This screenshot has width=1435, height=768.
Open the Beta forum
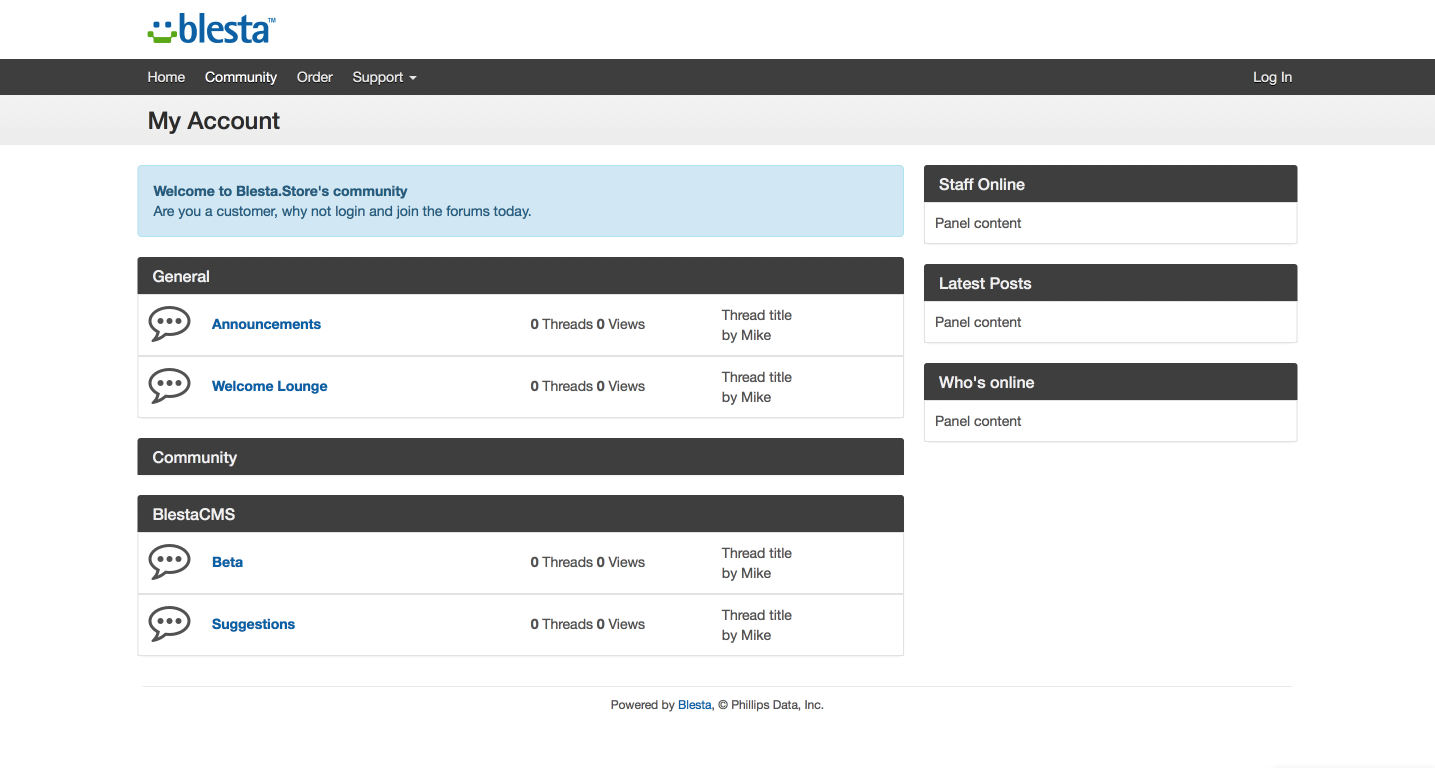tap(227, 562)
